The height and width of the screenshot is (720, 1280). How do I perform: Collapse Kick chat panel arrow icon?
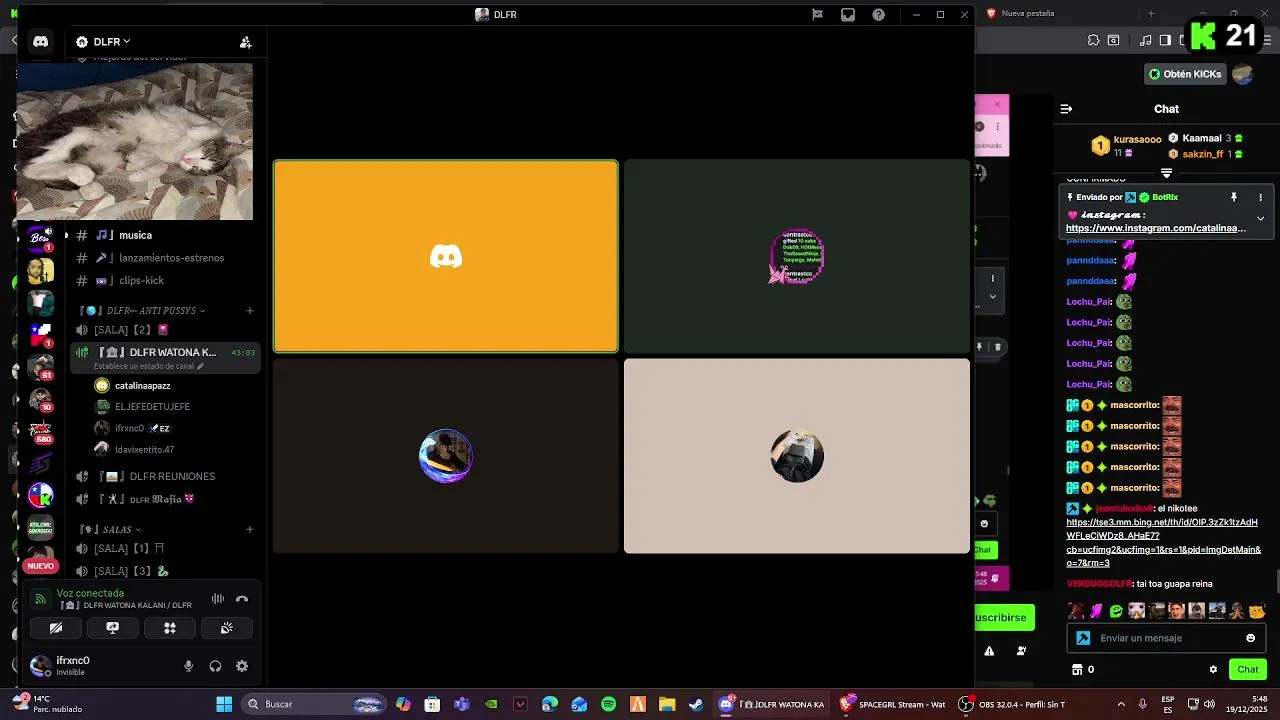pyautogui.click(x=1066, y=109)
